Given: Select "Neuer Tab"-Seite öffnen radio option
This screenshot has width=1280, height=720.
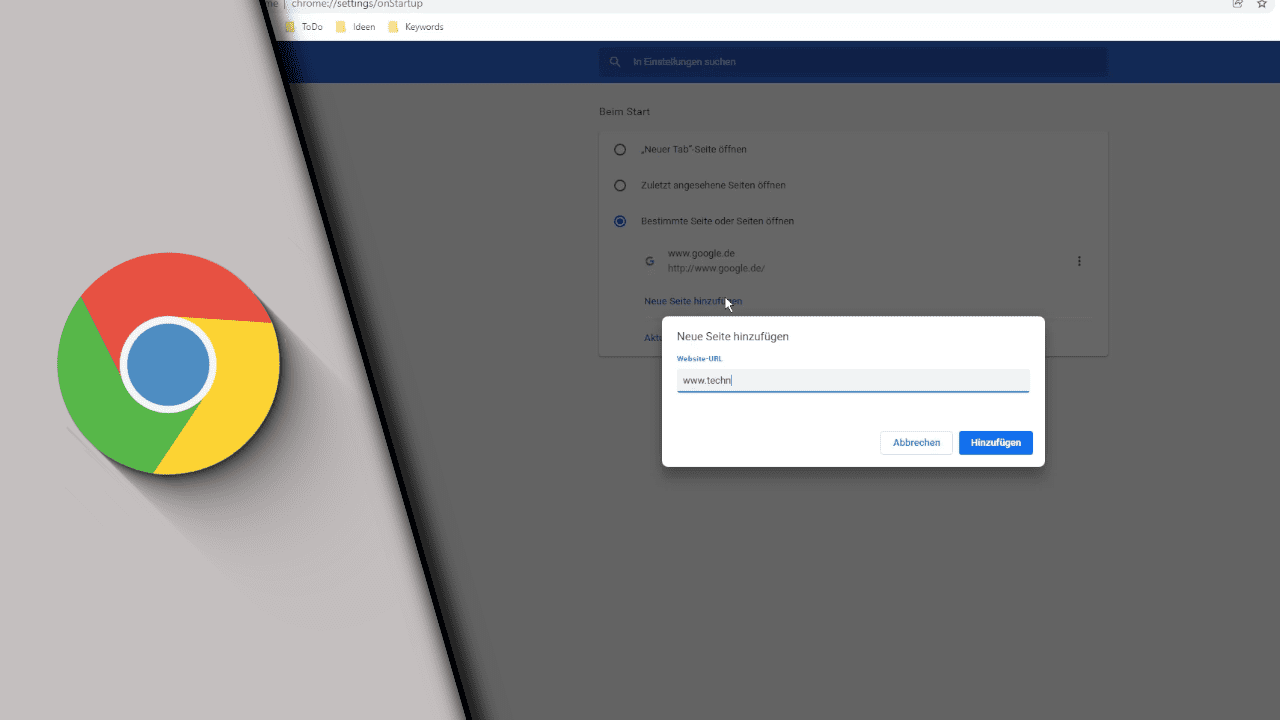Looking at the screenshot, I should coord(620,149).
